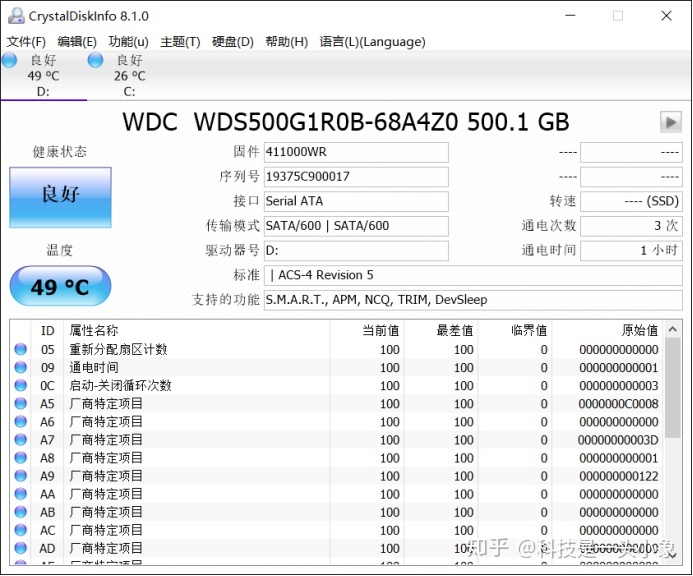
Task: Click the ID column header
Action: 47,331
